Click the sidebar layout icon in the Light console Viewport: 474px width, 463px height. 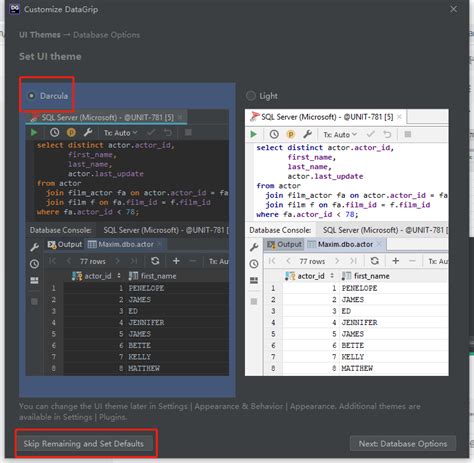click(x=254, y=280)
